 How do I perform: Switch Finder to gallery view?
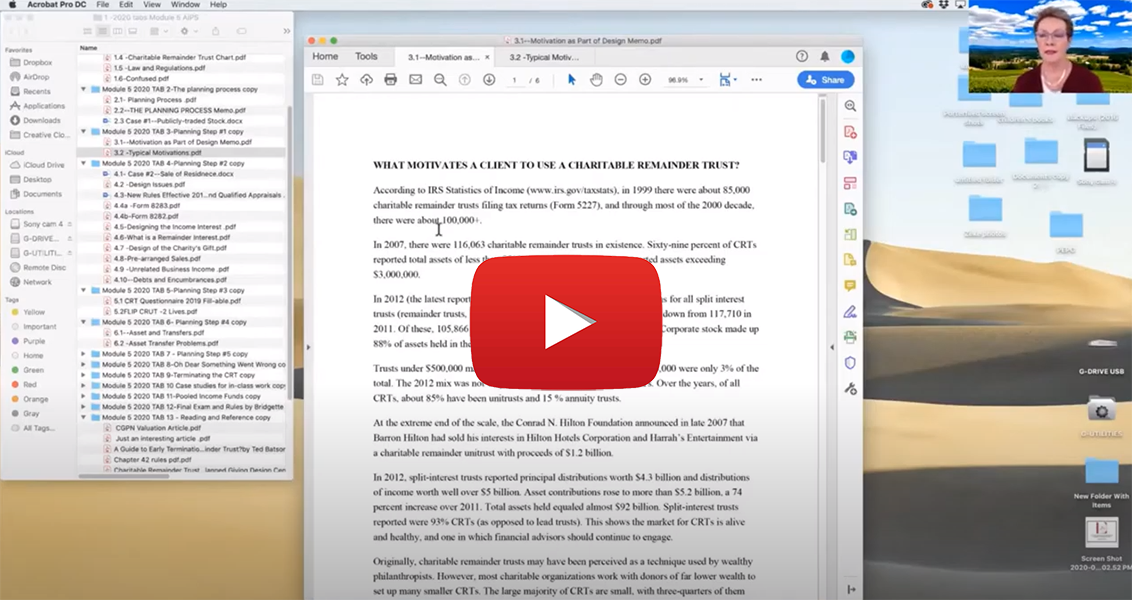(133, 31)
